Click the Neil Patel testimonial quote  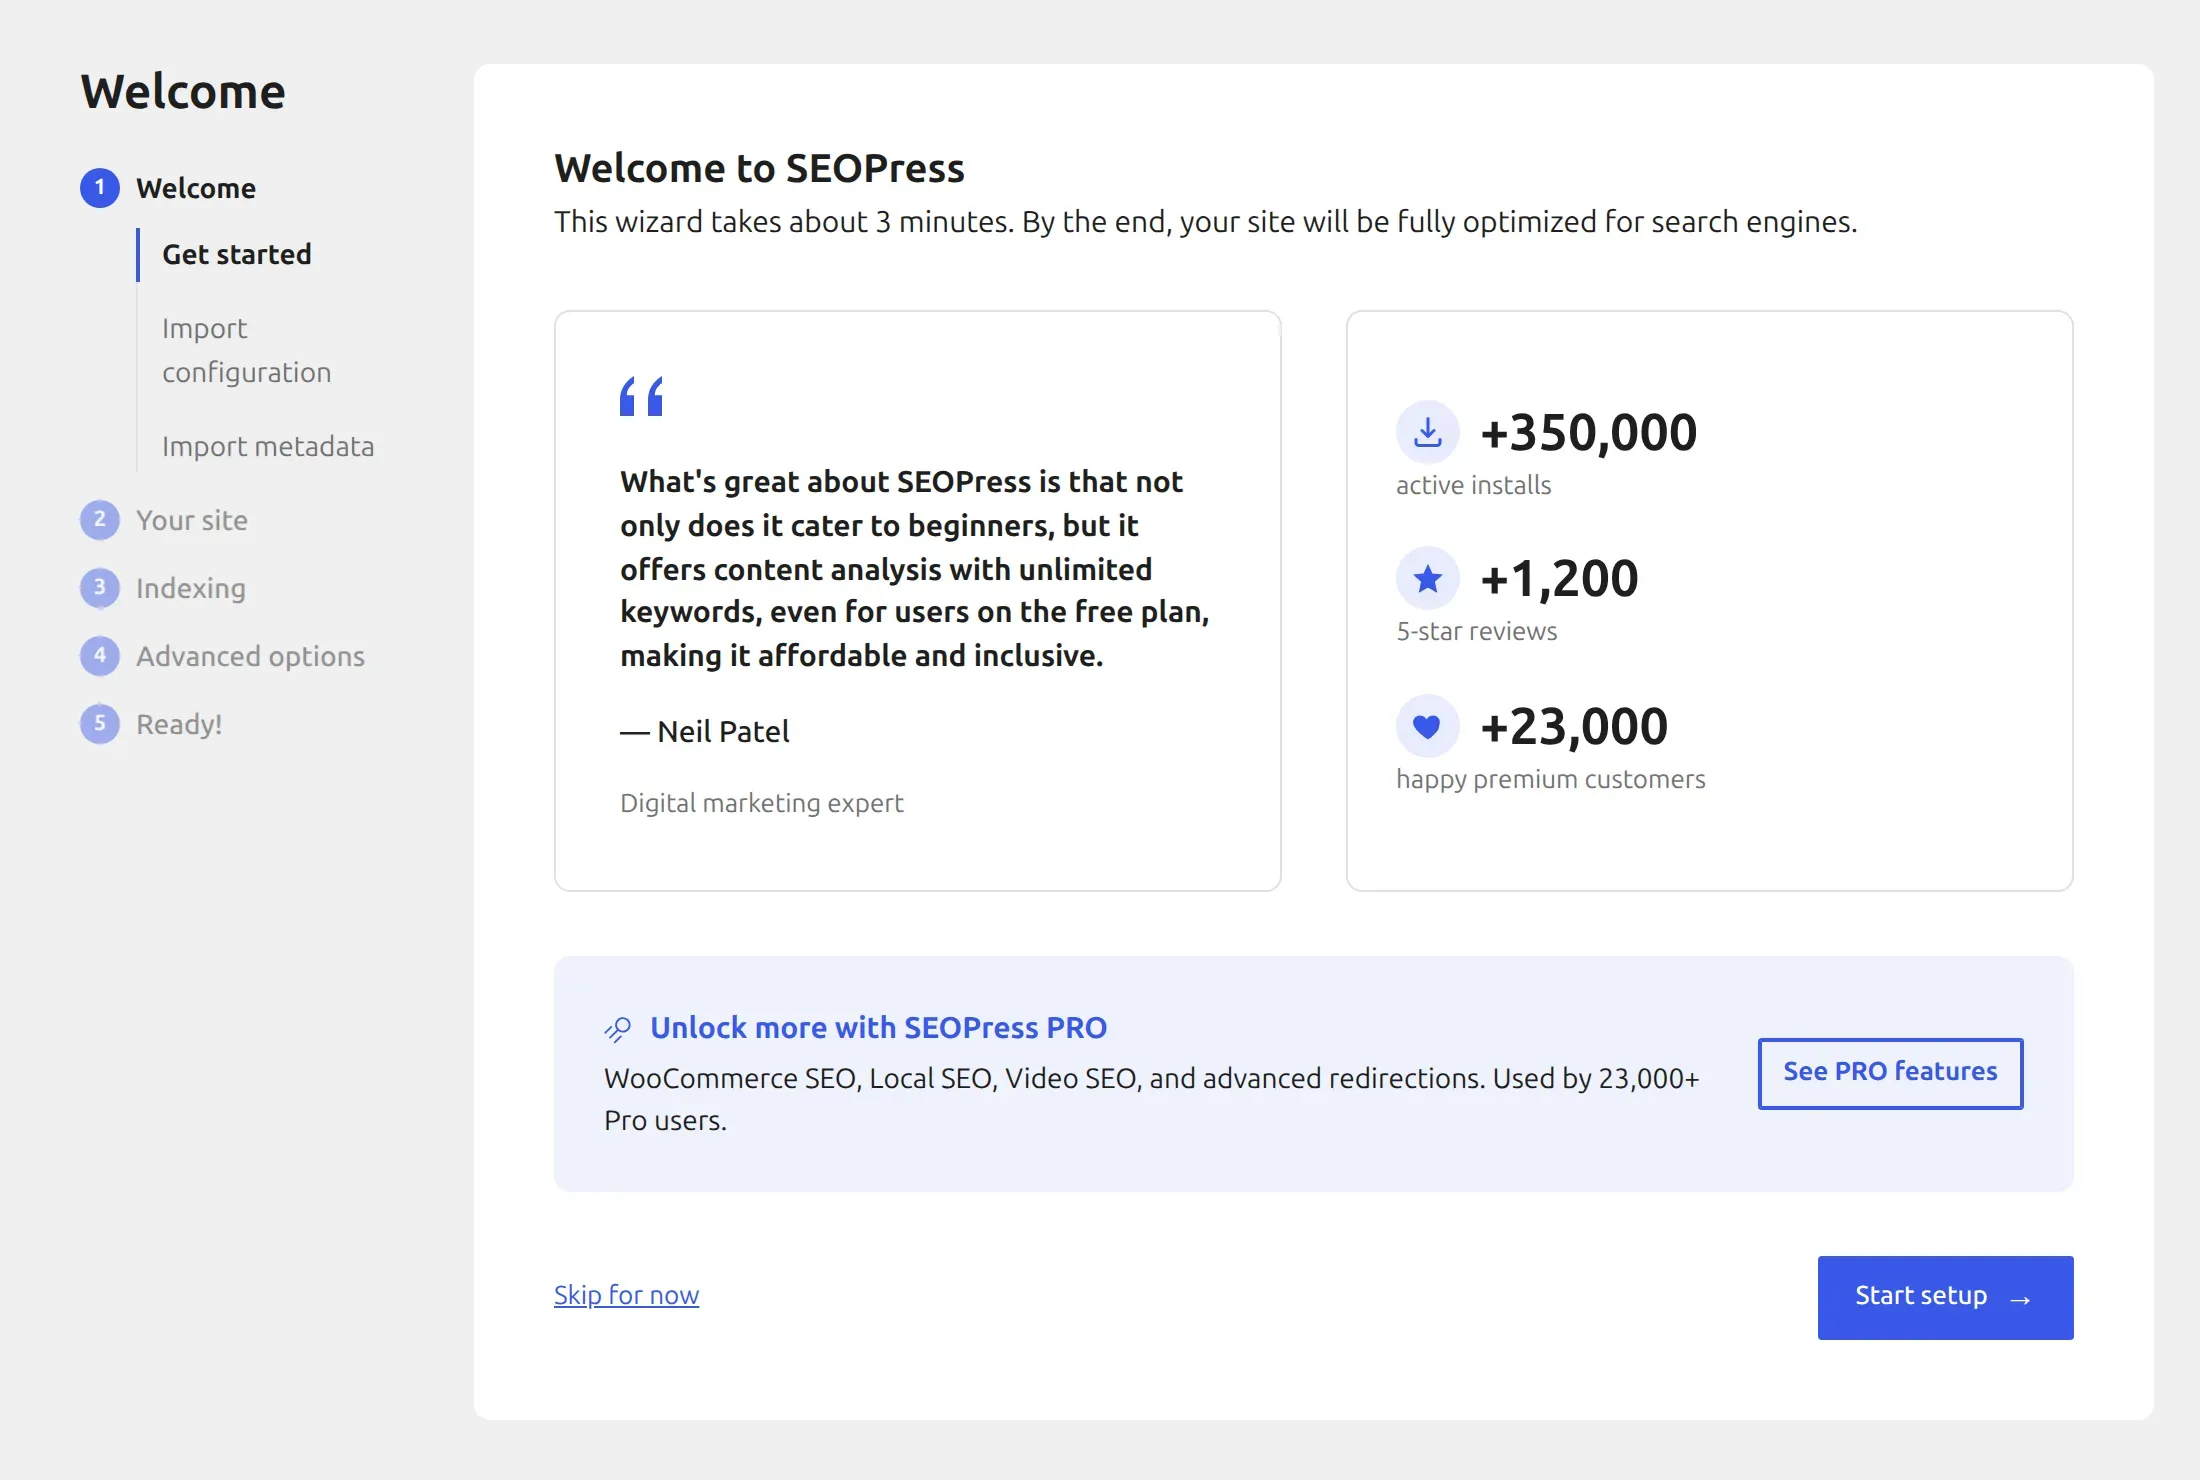click(915, 568)
